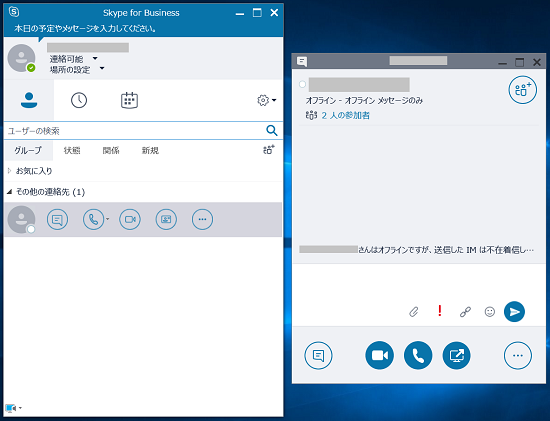Minimize the conversation window
The image size is (550, 421).
[x=503, y=63]
